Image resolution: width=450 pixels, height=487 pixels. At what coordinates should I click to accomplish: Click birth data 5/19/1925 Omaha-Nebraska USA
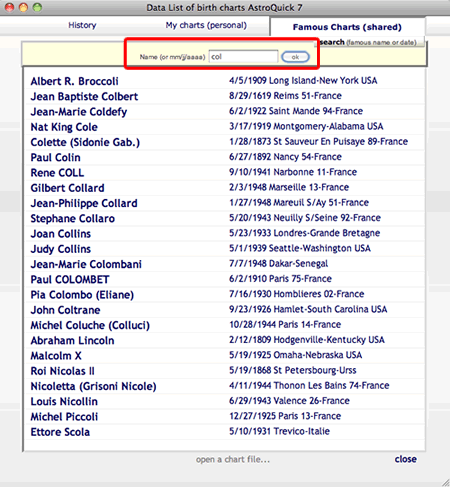coord(295,355)
